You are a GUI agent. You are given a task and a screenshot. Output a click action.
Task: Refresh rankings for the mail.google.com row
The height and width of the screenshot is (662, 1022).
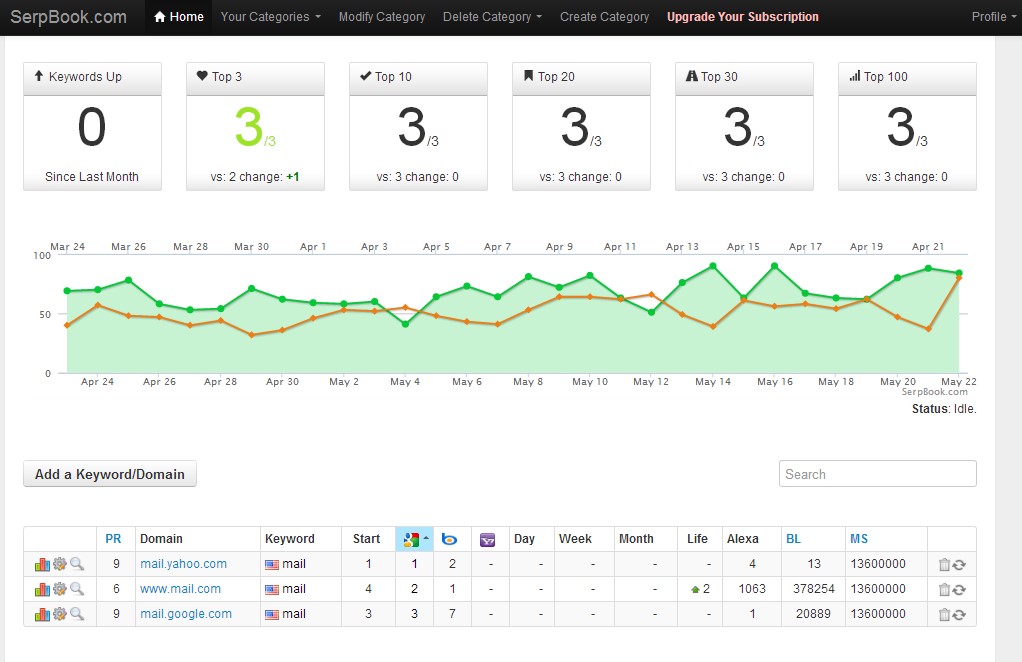(x=959, y=614)
